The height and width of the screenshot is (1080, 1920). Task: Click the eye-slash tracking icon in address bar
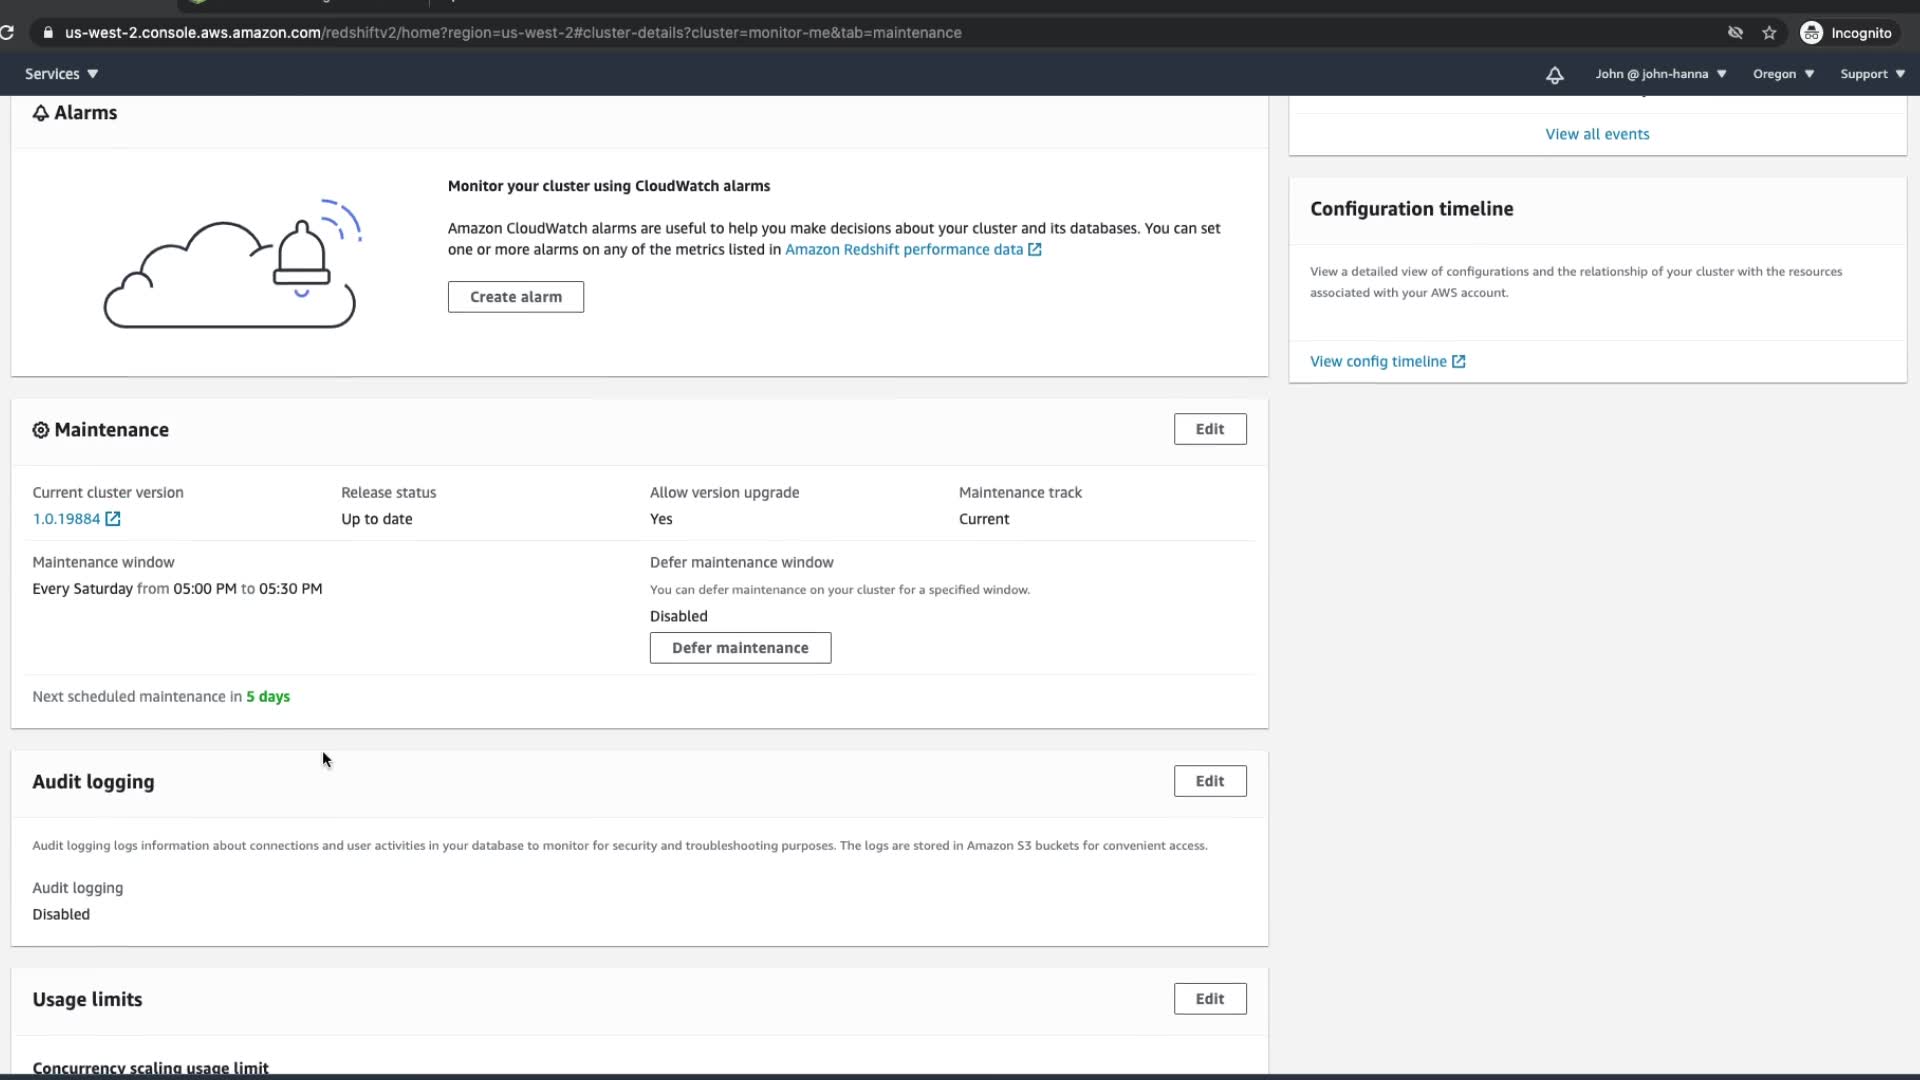pos(1735,33)
